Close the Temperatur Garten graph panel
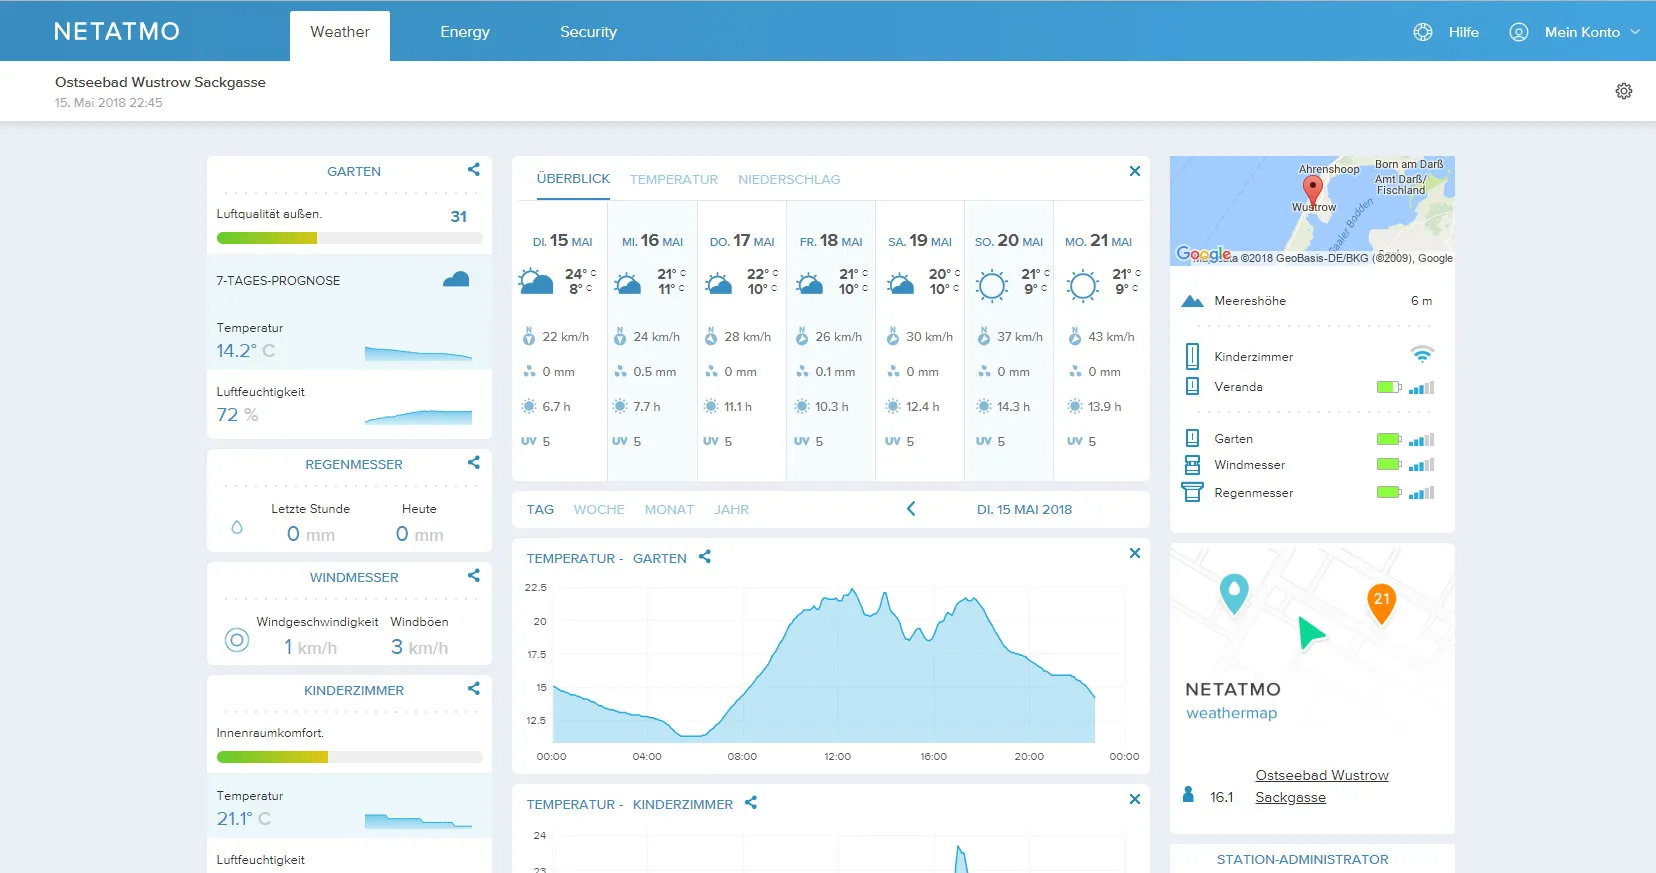1656x873 pixels. [1134, 553]
